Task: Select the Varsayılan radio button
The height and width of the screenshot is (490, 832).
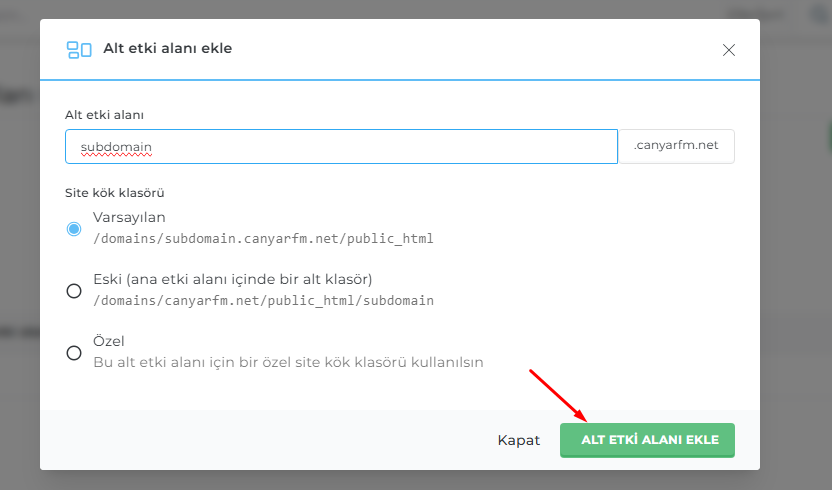Action: point(74,228)
